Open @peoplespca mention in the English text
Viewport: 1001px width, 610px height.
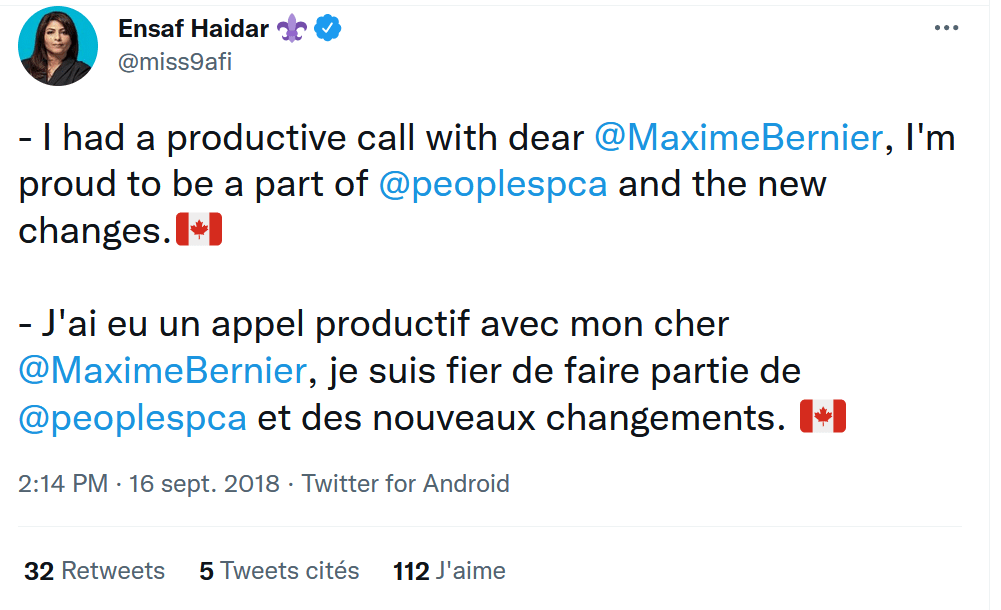point(493,185)
